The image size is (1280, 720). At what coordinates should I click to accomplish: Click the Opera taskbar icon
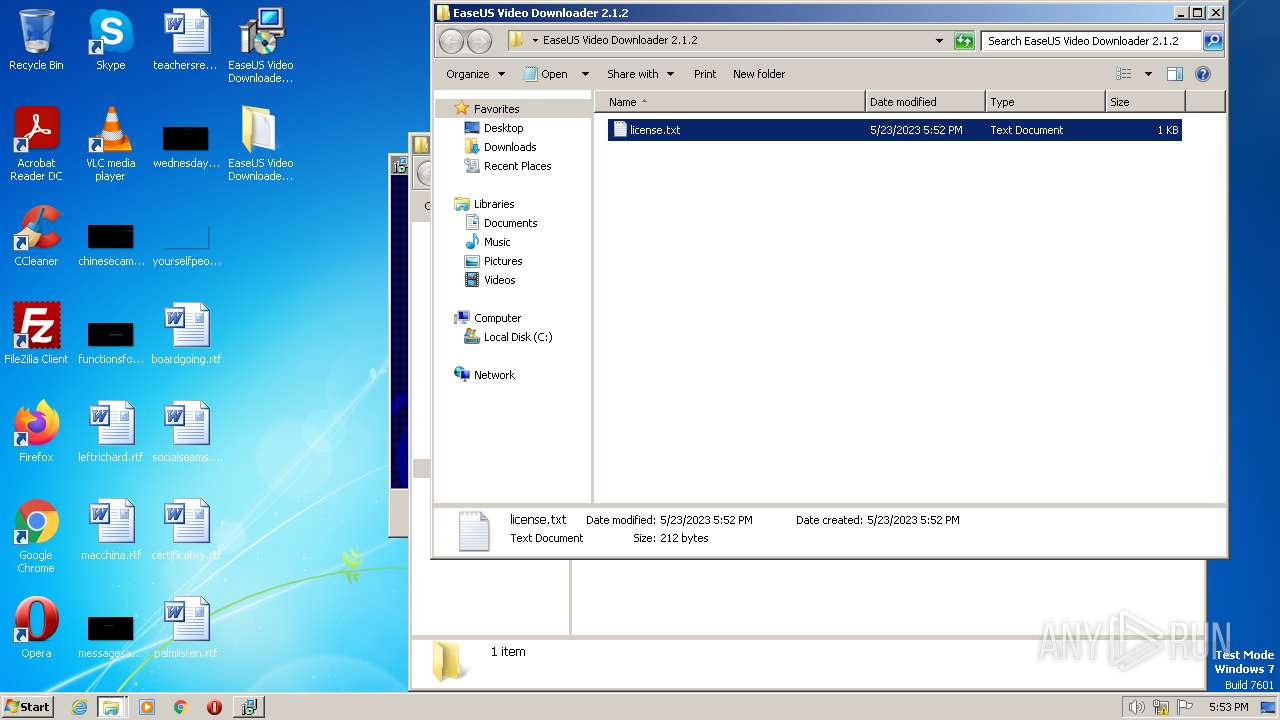click(214, 707)
